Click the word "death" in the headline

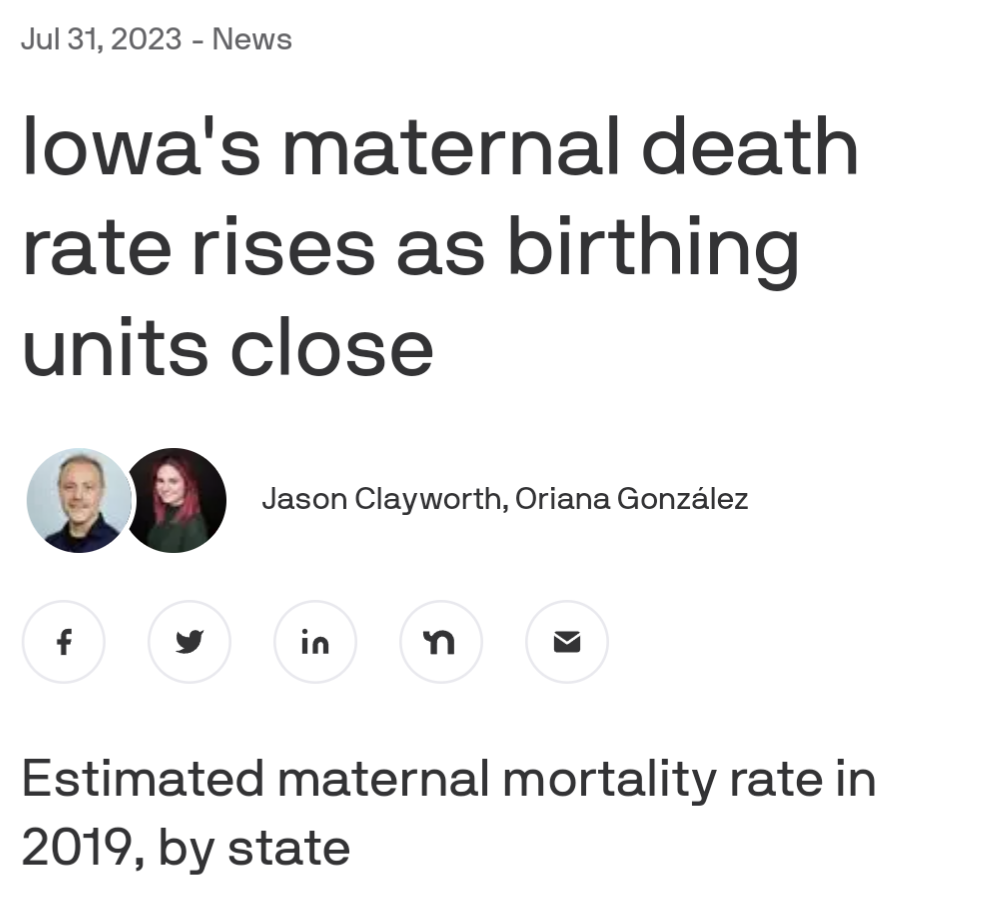pos(748,147)
